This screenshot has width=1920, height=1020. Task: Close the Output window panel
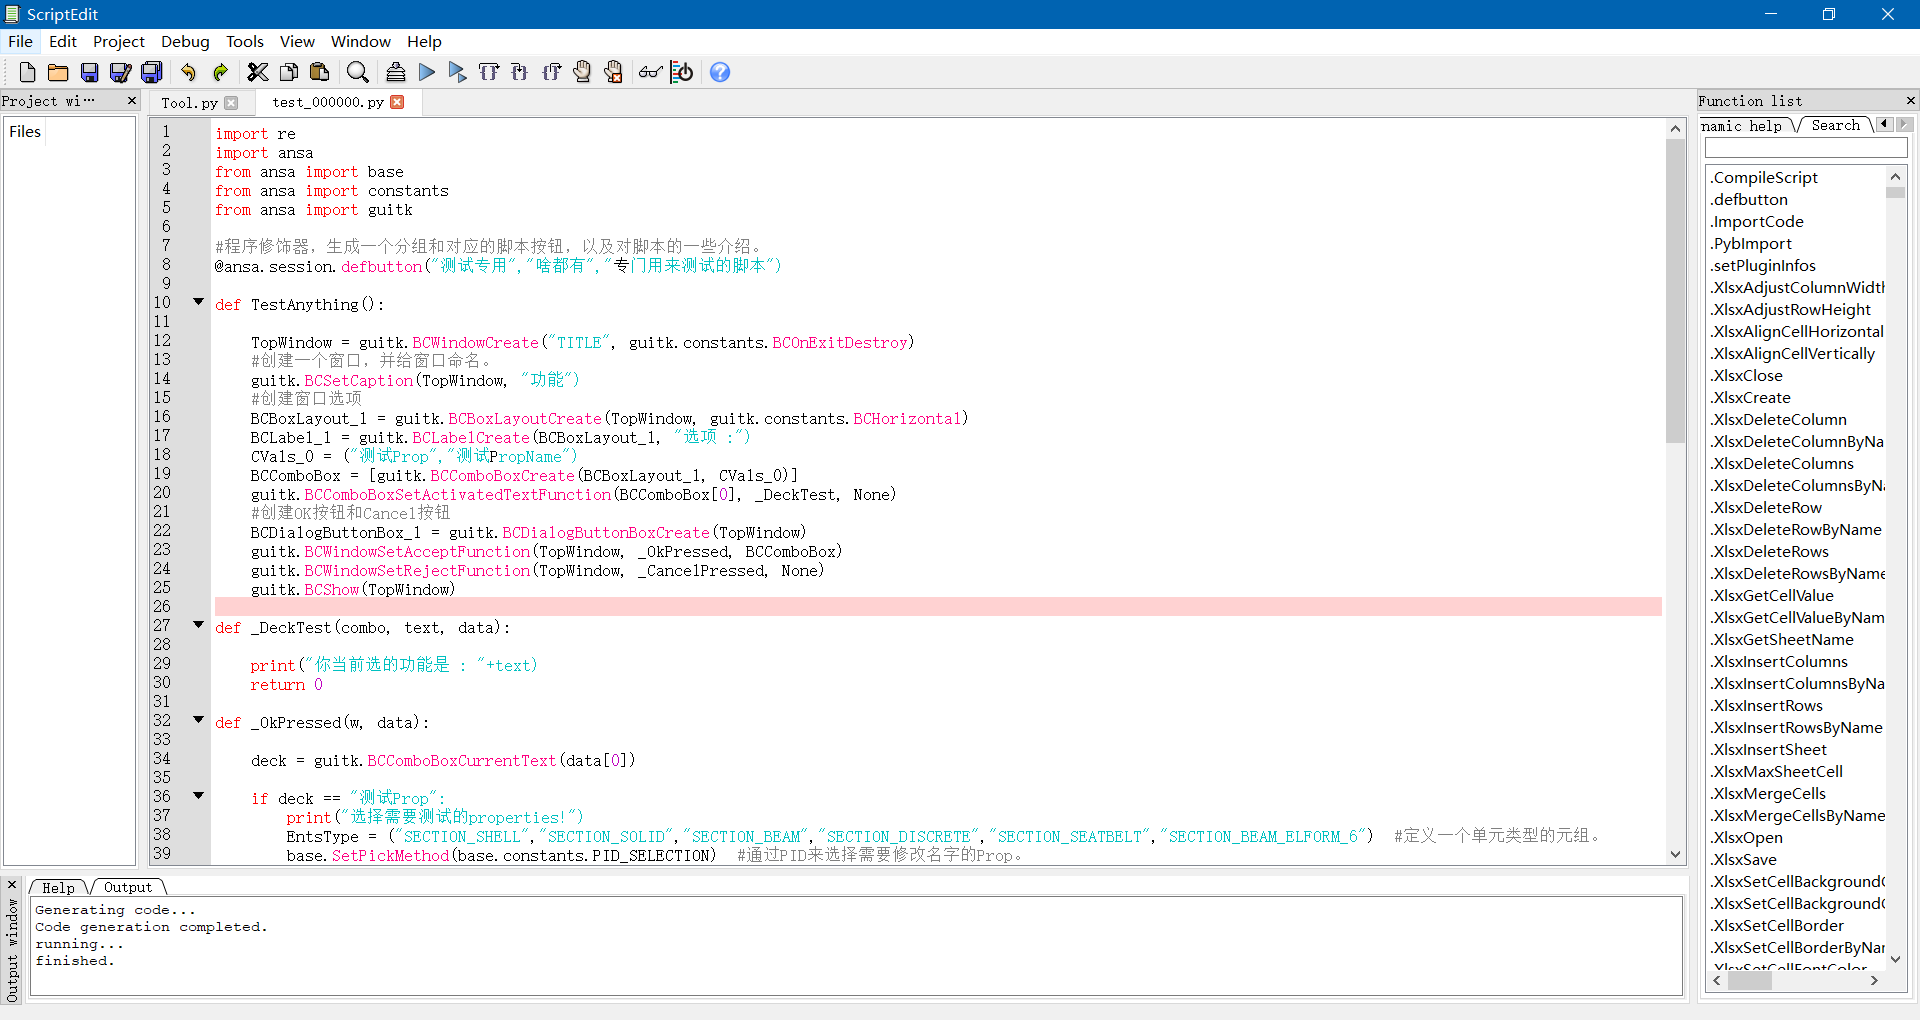pos(12,885)
